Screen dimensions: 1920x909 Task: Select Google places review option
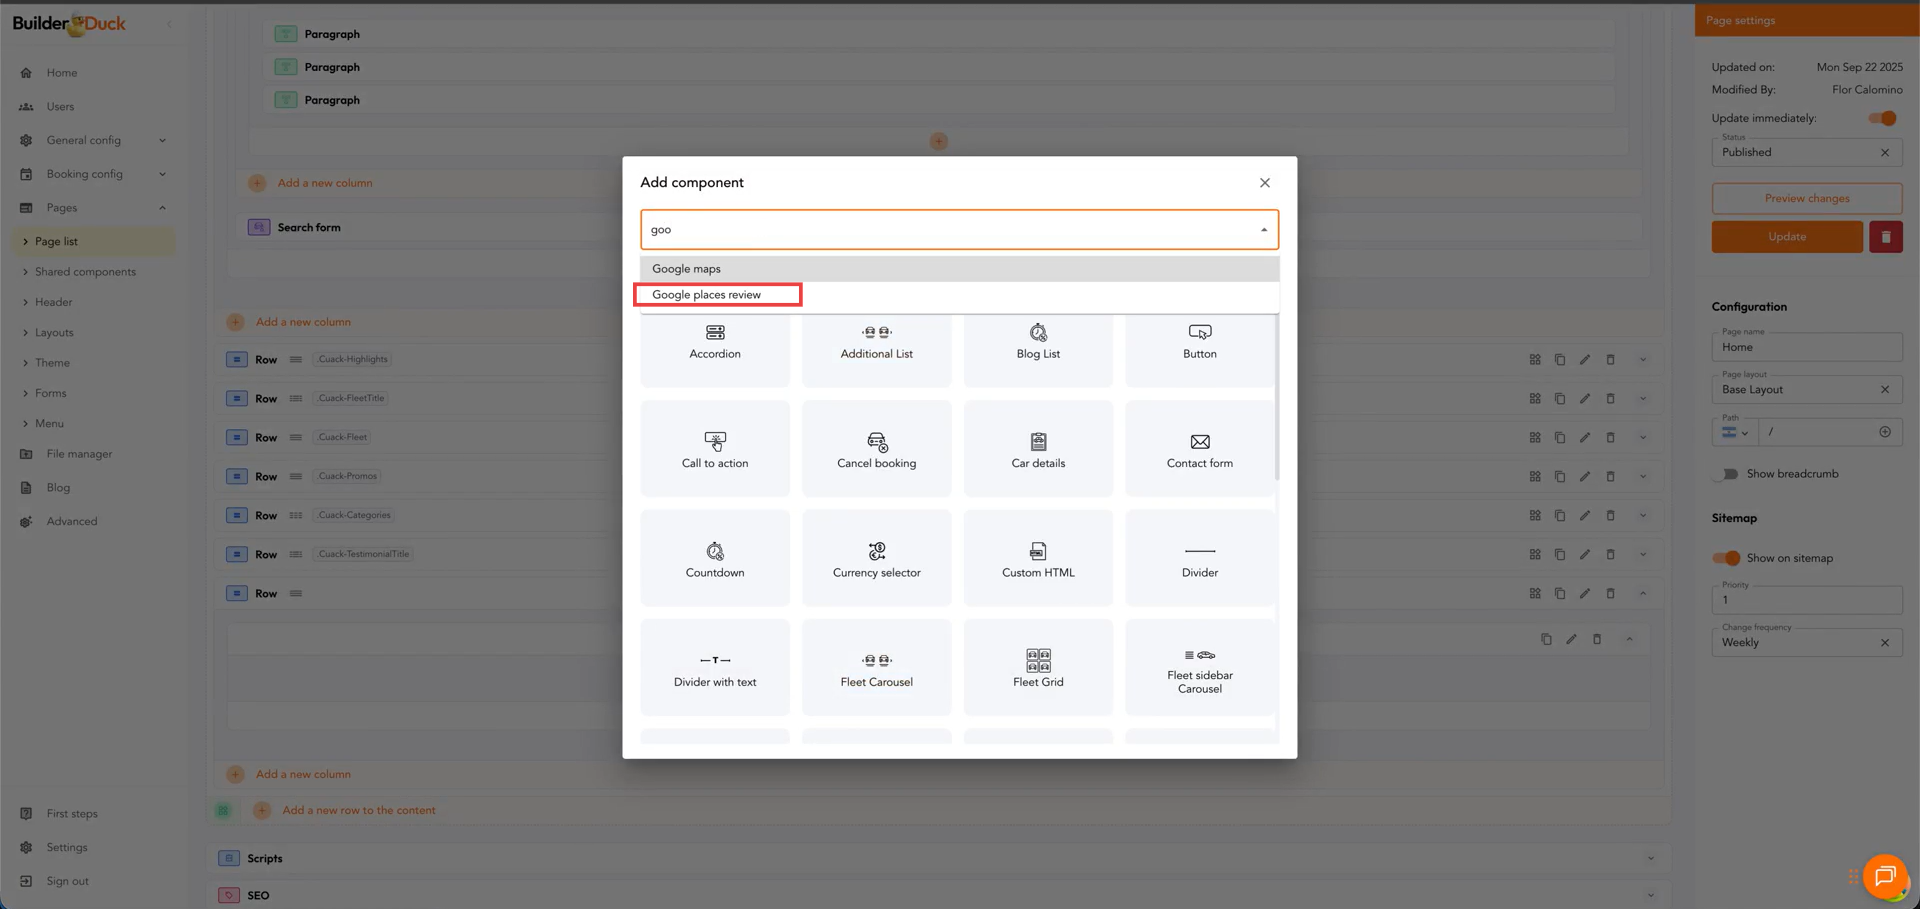[706, 295]
